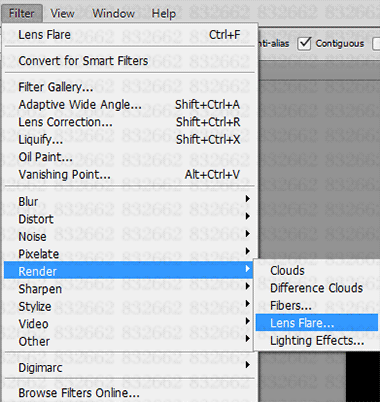Reapply Lens Flare with Ctrl+F entry
Viewport: 380px width, 402px height.
tap(129, 35)
